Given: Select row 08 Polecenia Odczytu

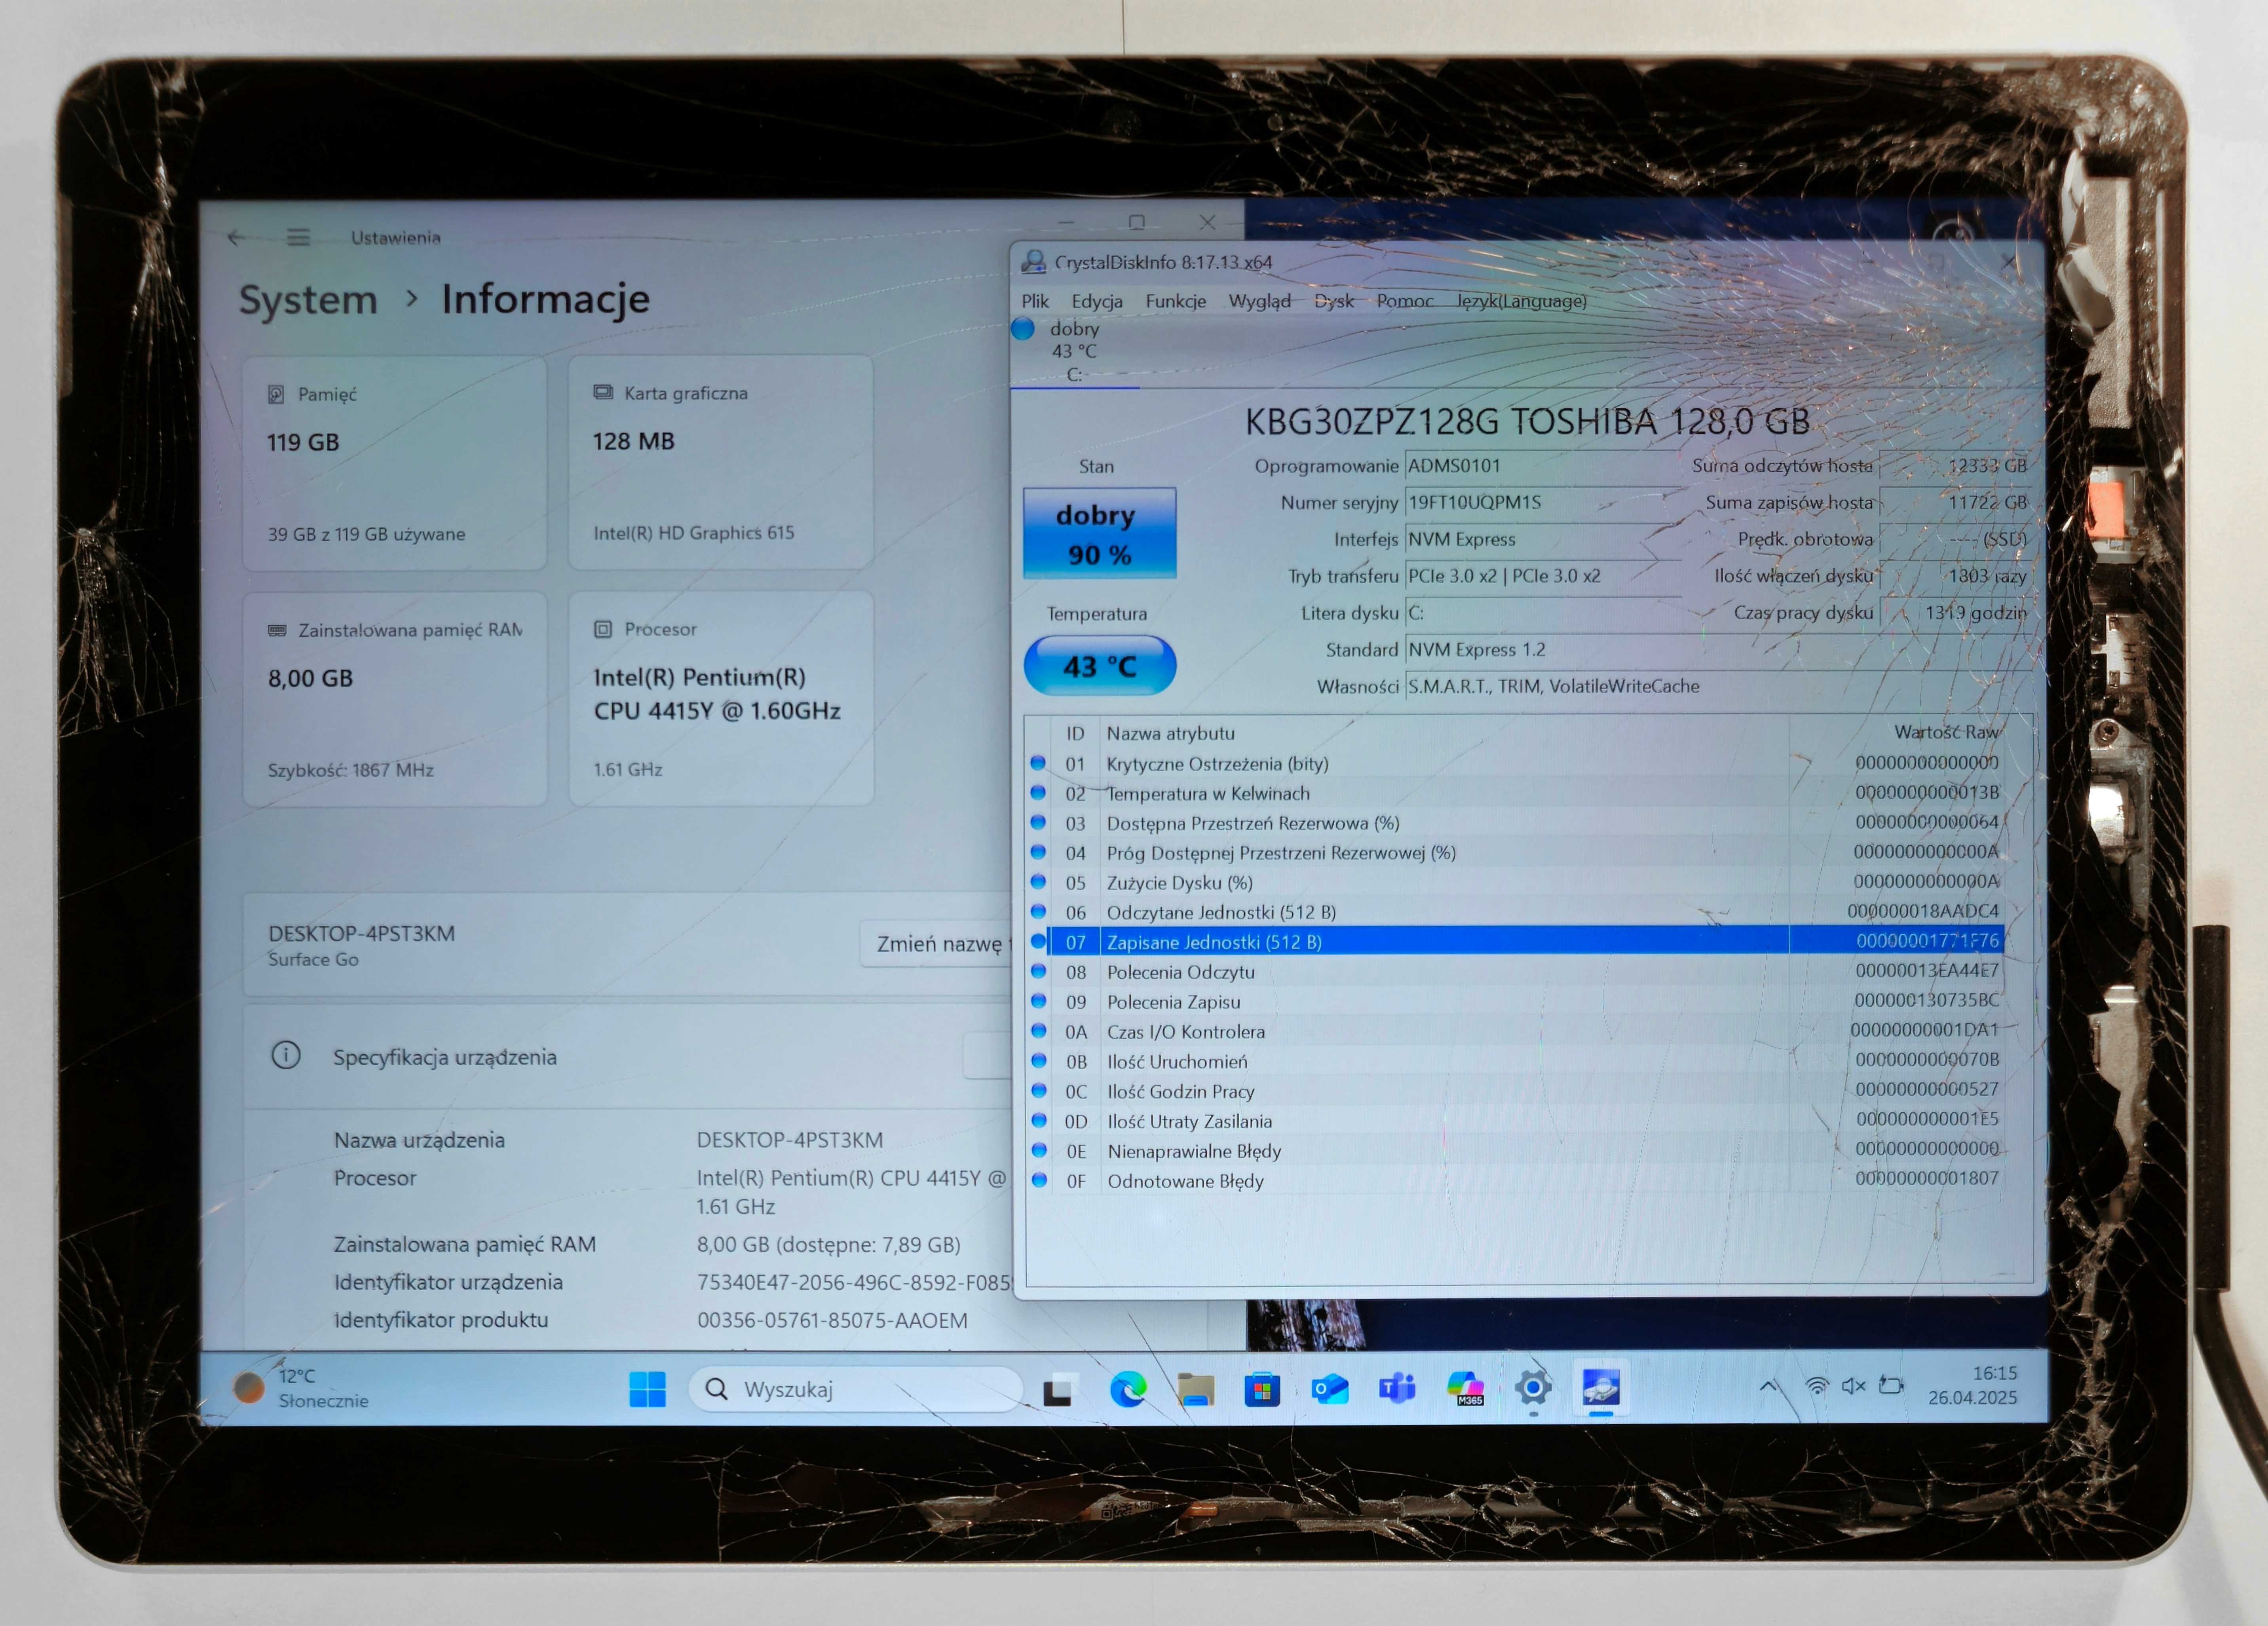Looking at the screenshot, I should coord(1515,971).
